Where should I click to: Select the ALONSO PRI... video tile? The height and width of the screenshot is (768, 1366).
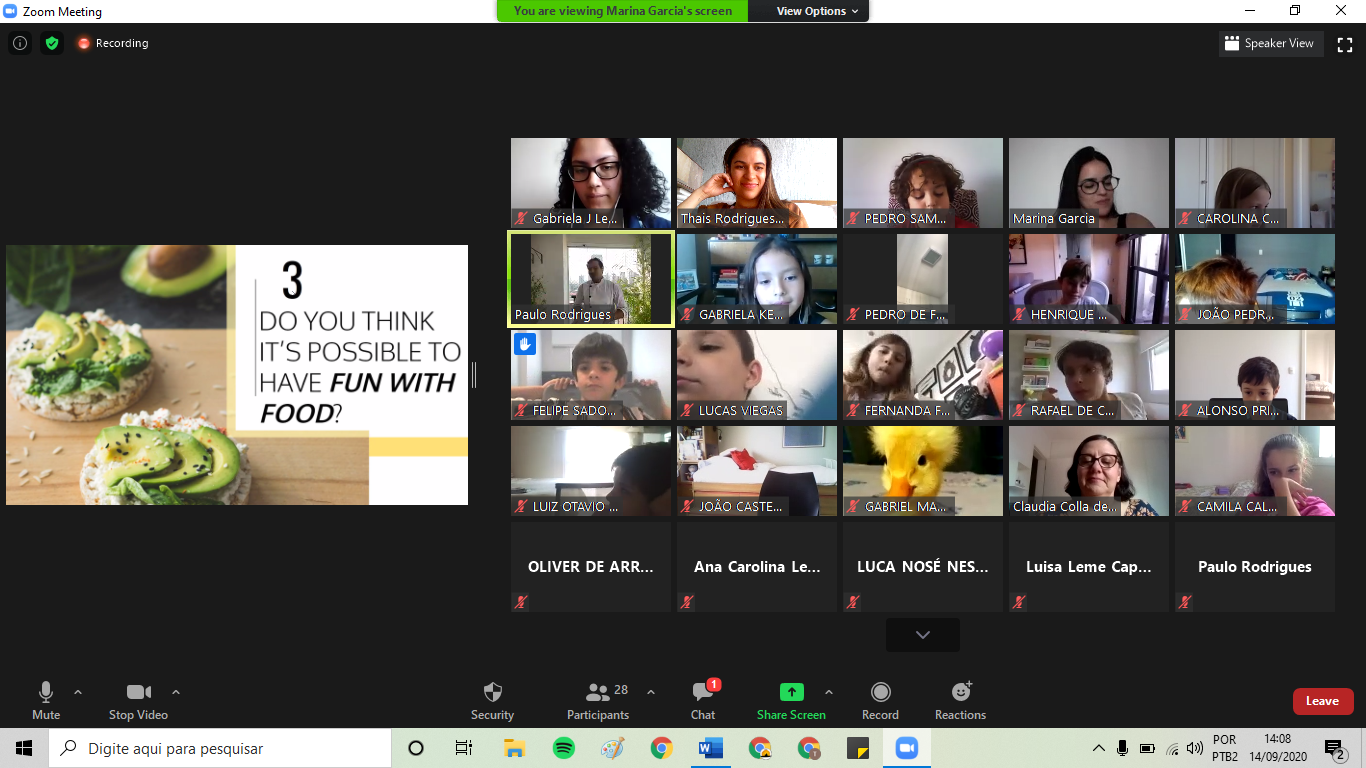click(1255, 375)
